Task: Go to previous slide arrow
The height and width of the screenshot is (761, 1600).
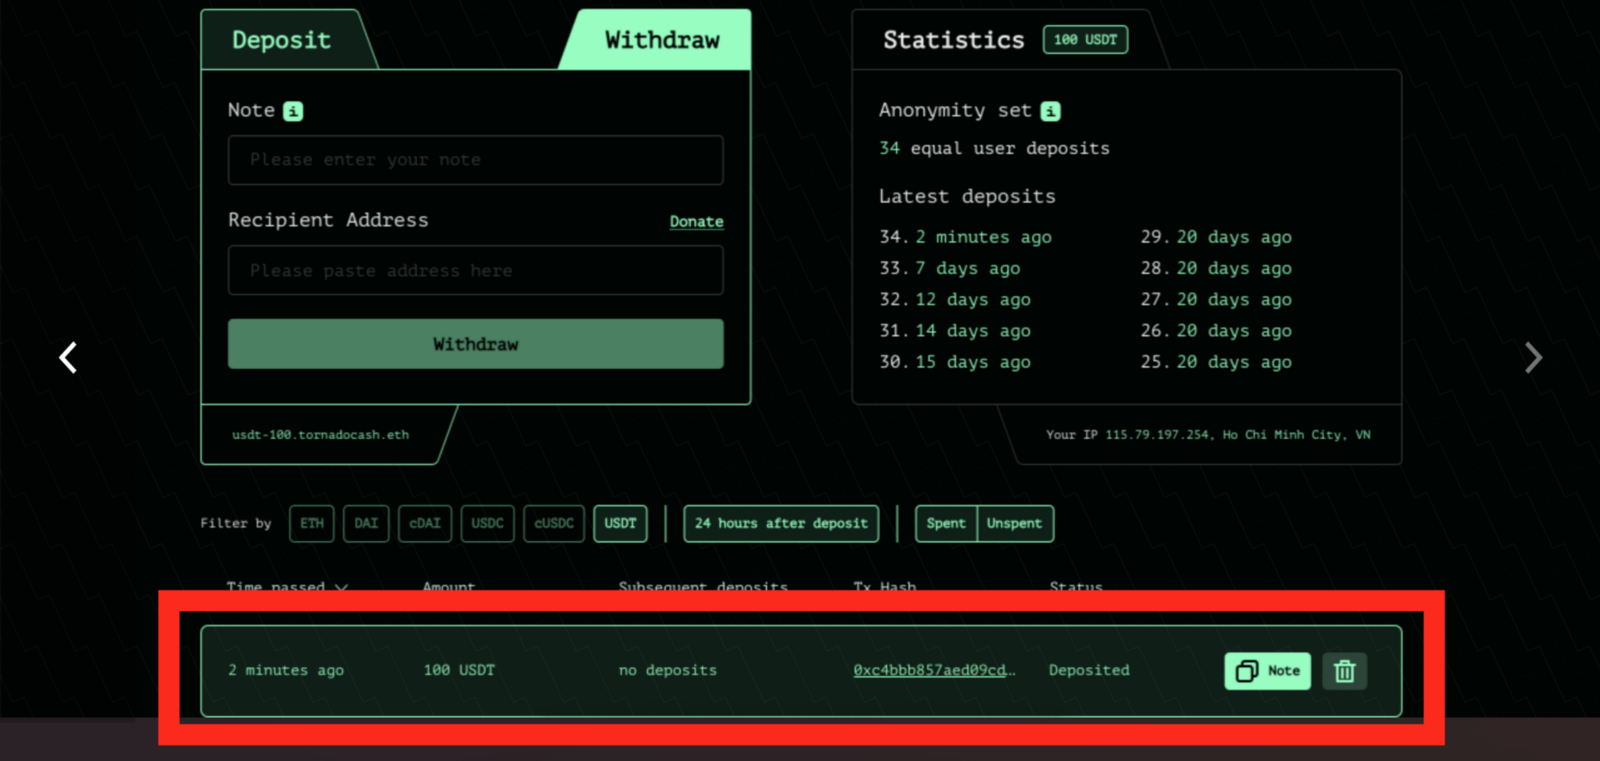Action: (68, 357)
